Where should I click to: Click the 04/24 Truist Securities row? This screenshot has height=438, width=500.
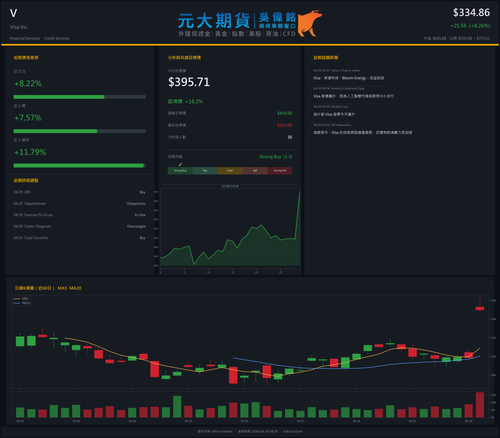click(x=80, y=238)
